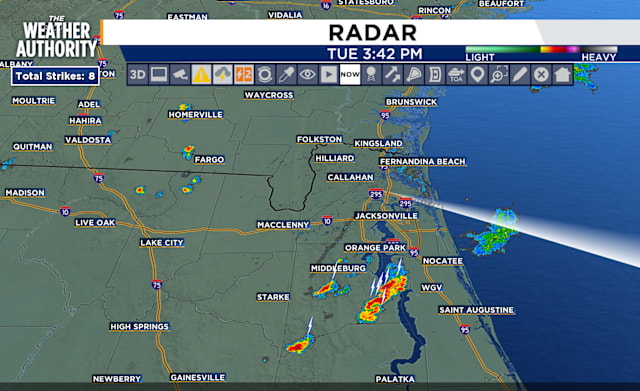This screenshot has height=391, width=640.
Task: Click the RADAR title banner
Action: point(373,33)
